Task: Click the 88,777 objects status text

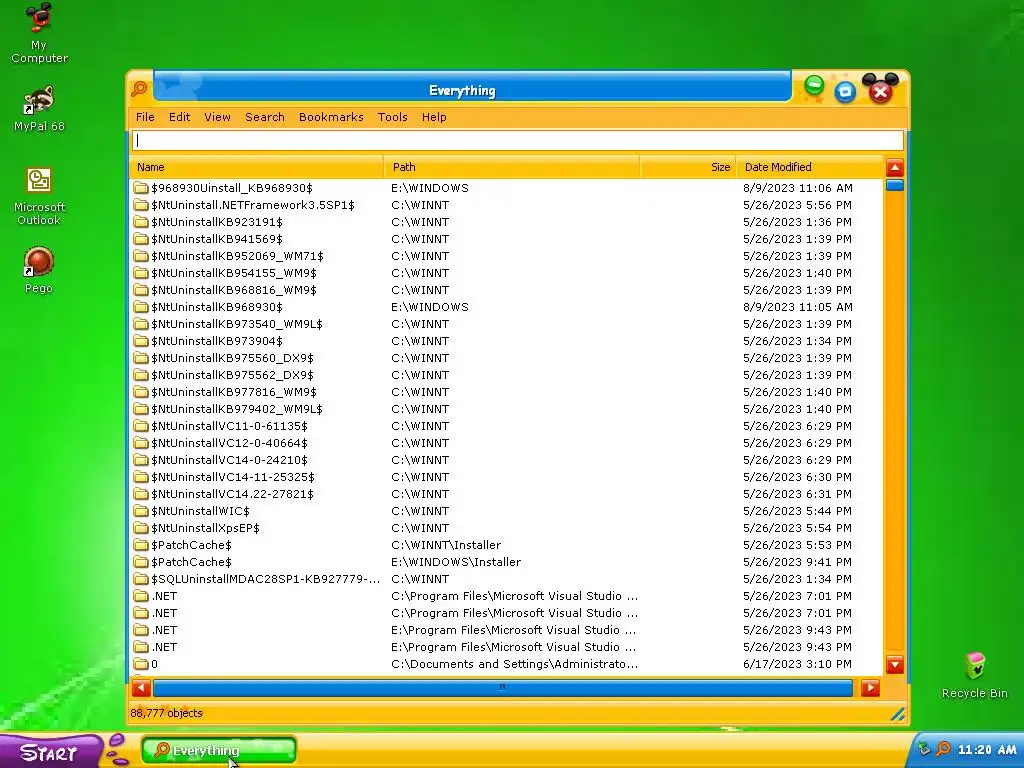Action: pos(167,713)
